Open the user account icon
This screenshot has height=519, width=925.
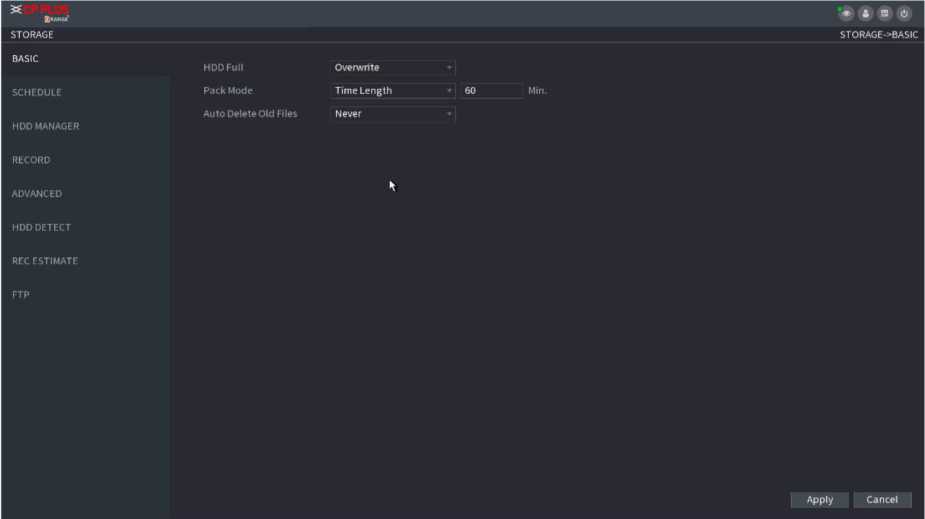point(867,14)
